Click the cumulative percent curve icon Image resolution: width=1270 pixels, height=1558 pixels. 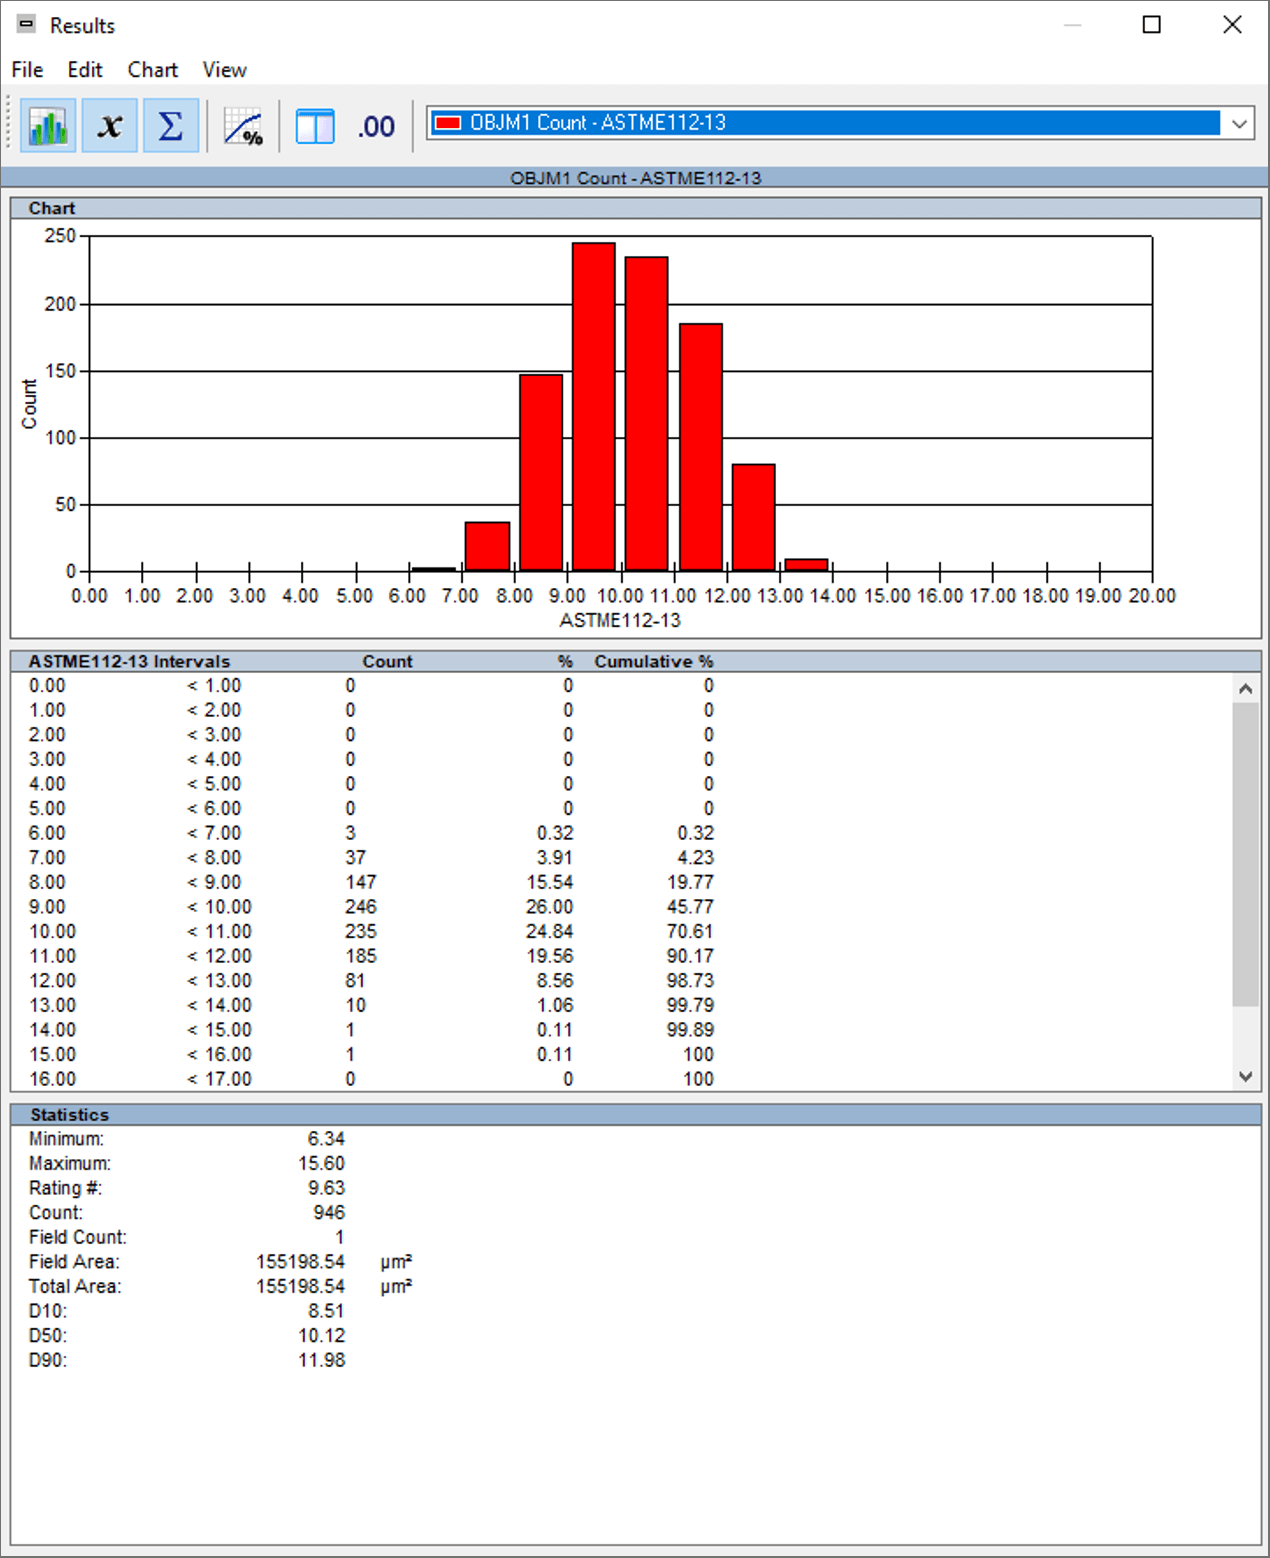[x=243, y=127]
